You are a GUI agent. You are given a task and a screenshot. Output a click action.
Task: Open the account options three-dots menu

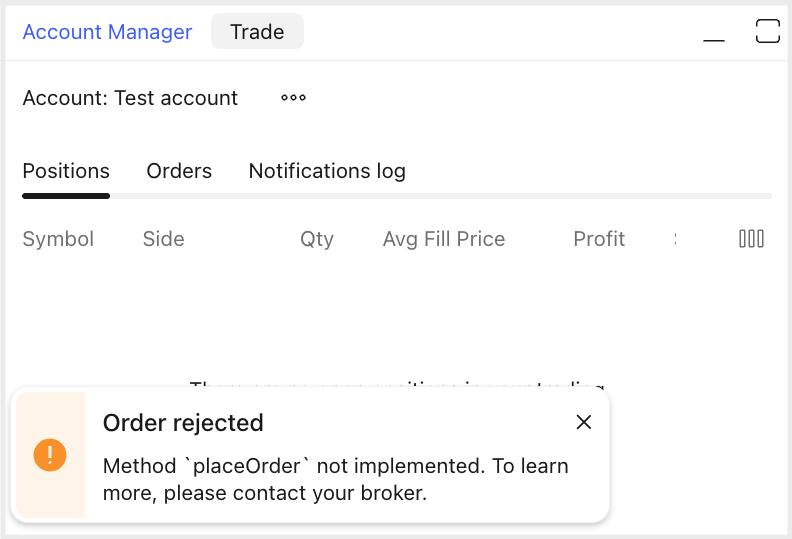pyautogui.click(x=293, y=98)
